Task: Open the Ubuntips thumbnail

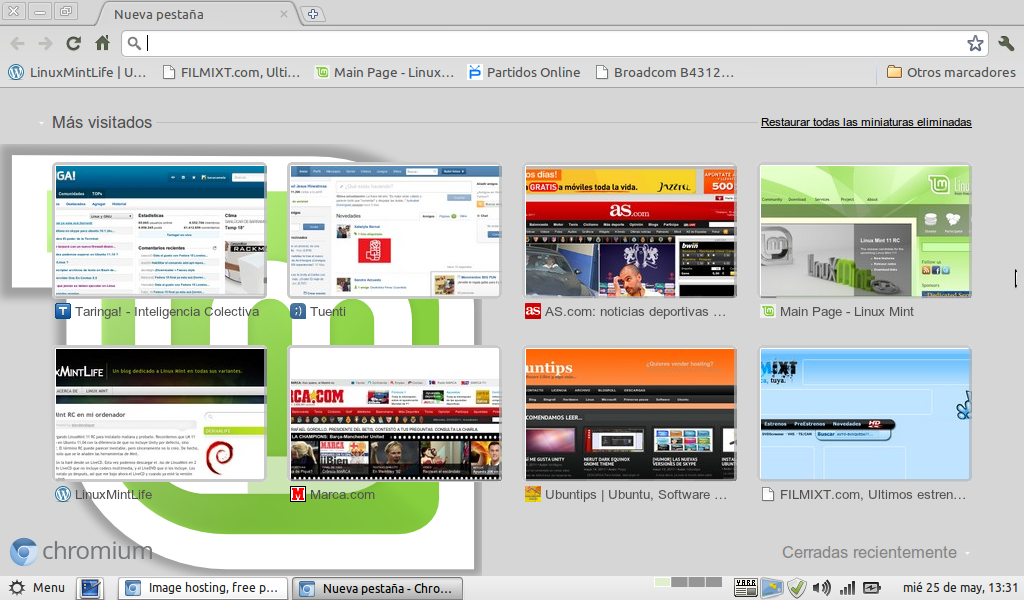Action: [630, 414]
